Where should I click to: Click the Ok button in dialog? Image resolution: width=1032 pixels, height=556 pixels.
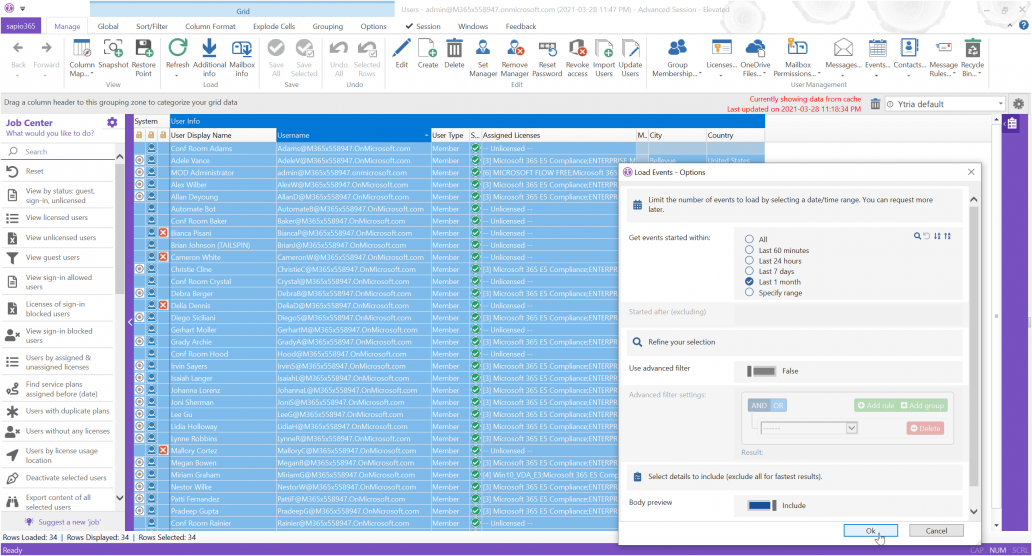coord(871,530)
